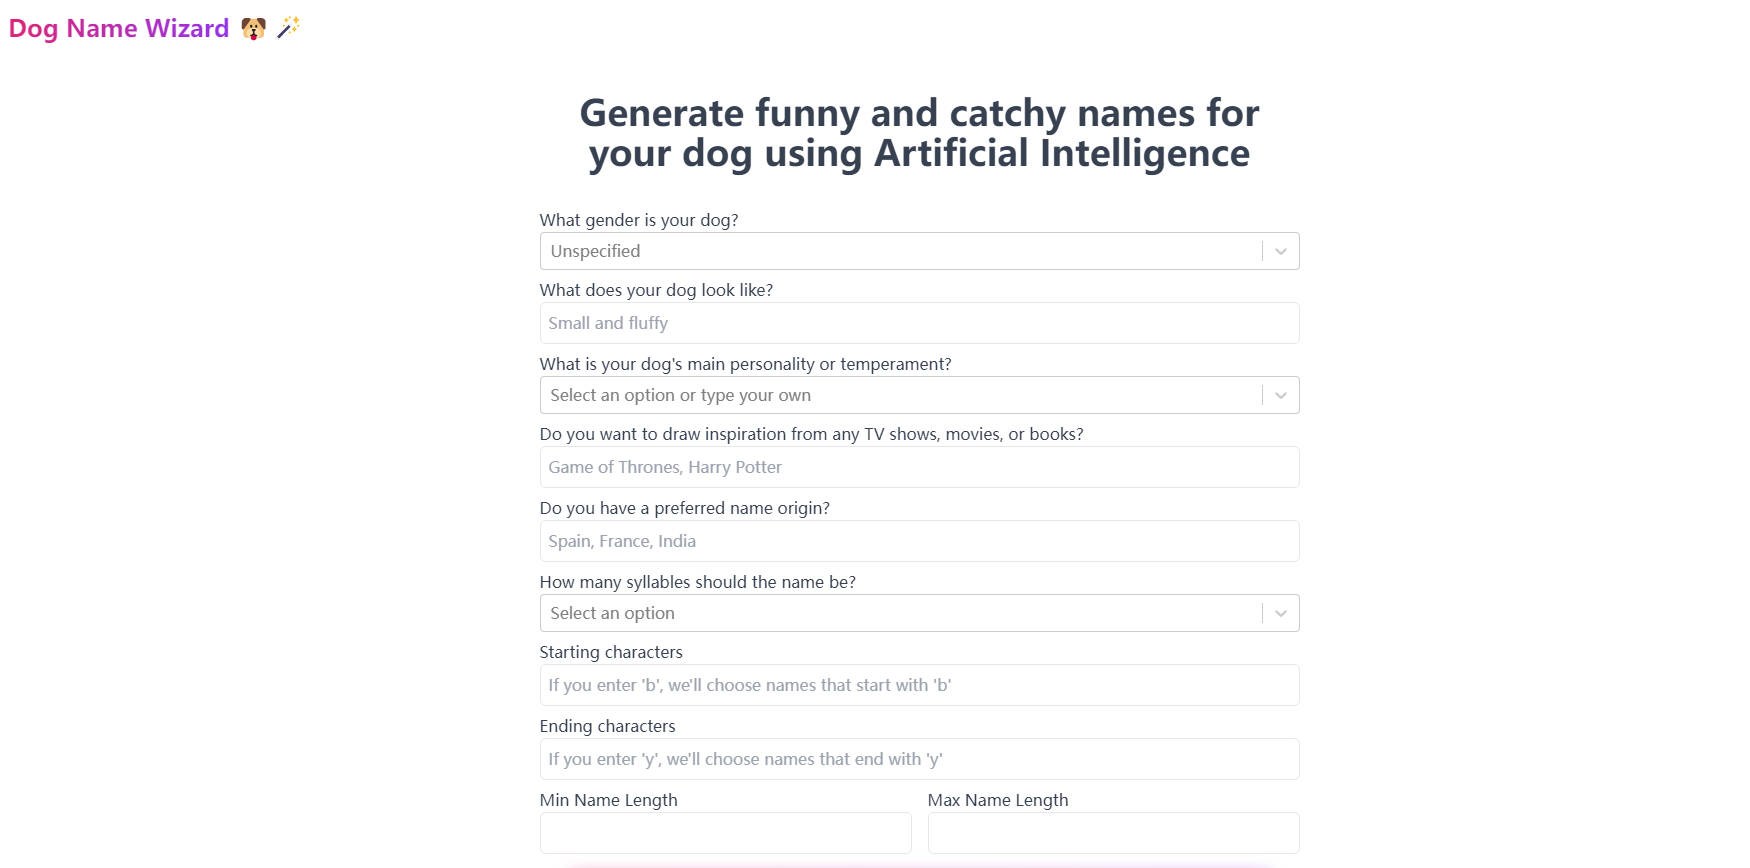
Task: Select the Min Name Length field
Action: pyautogui.click(x=725, y=832)
